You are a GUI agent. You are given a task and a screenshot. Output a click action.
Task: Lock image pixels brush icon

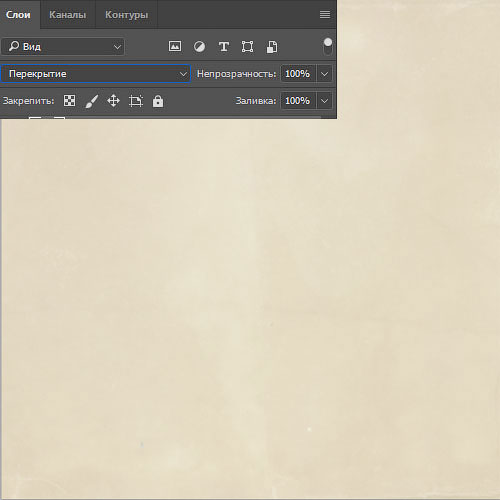point(92,101)
